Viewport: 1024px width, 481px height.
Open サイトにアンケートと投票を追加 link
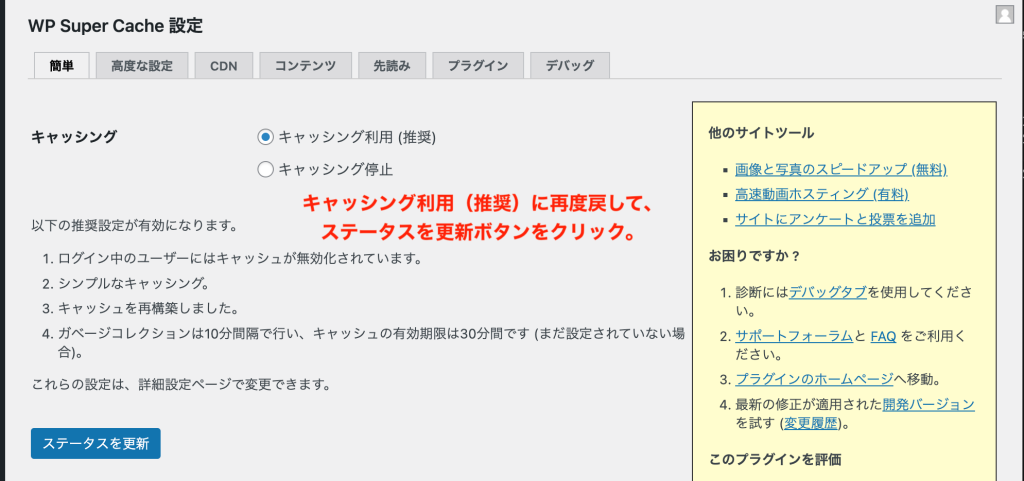click(x=835, y=219)
